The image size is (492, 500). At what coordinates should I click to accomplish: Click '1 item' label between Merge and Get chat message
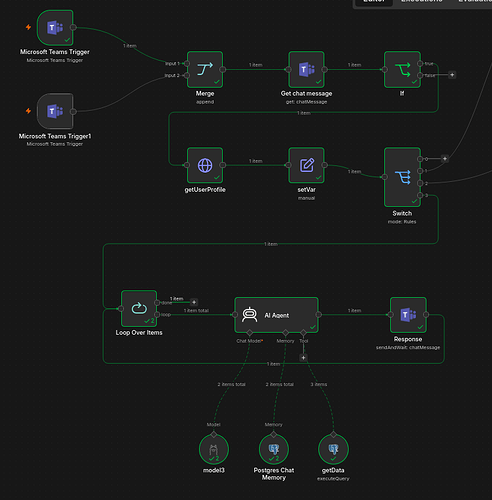[x=256, y=65]
